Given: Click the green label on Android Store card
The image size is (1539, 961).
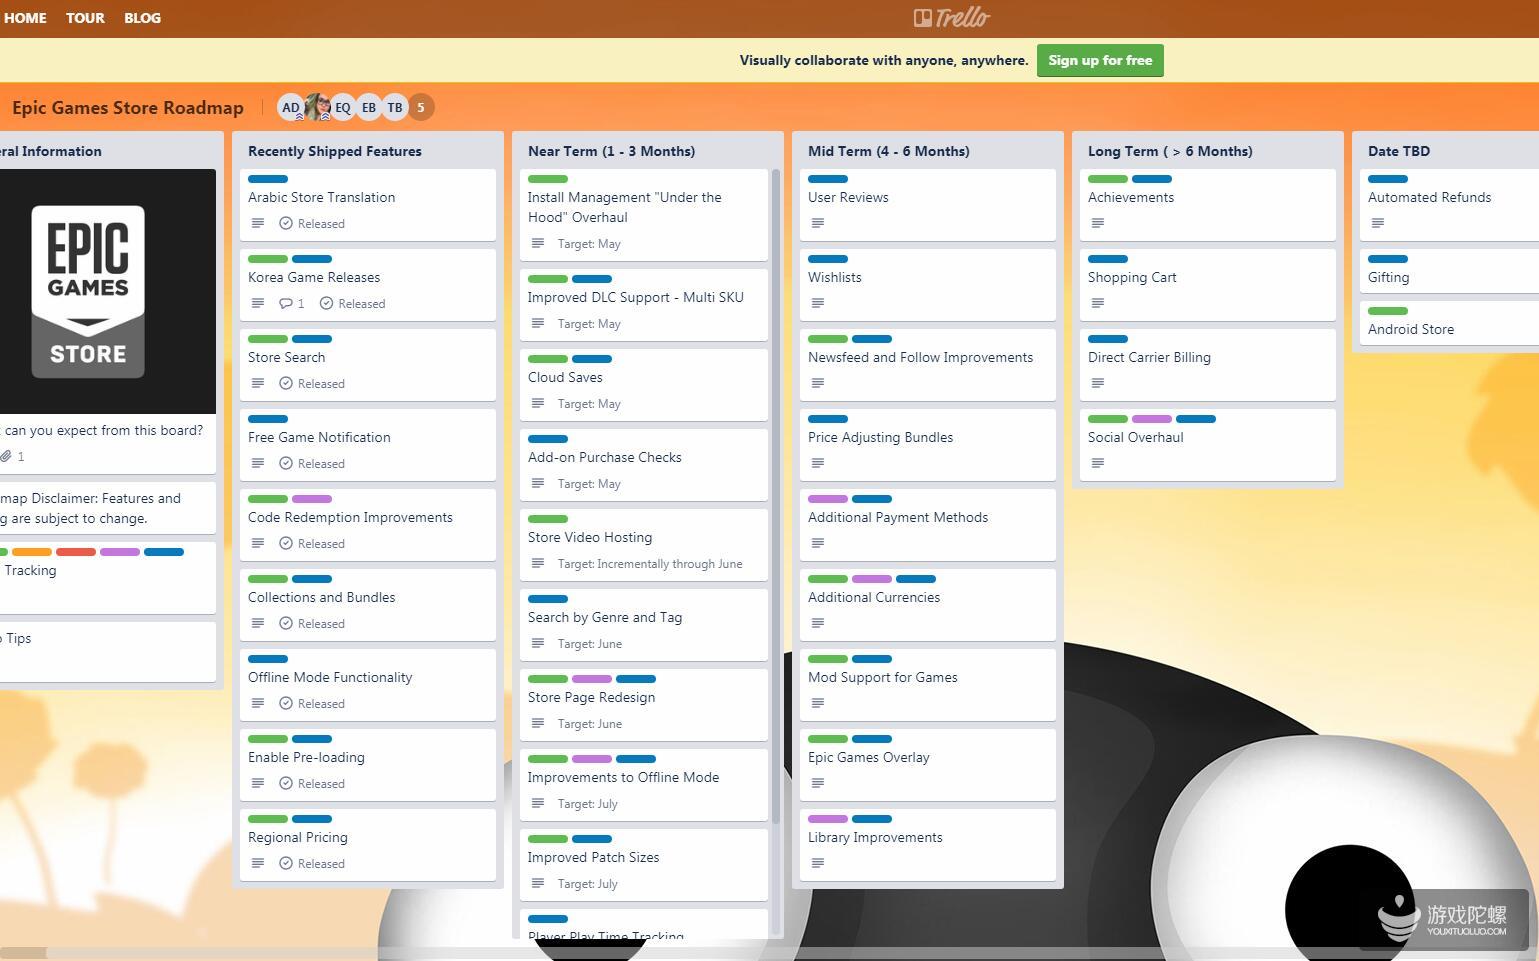Looking at the screenshot, I should coord(1388,311).
